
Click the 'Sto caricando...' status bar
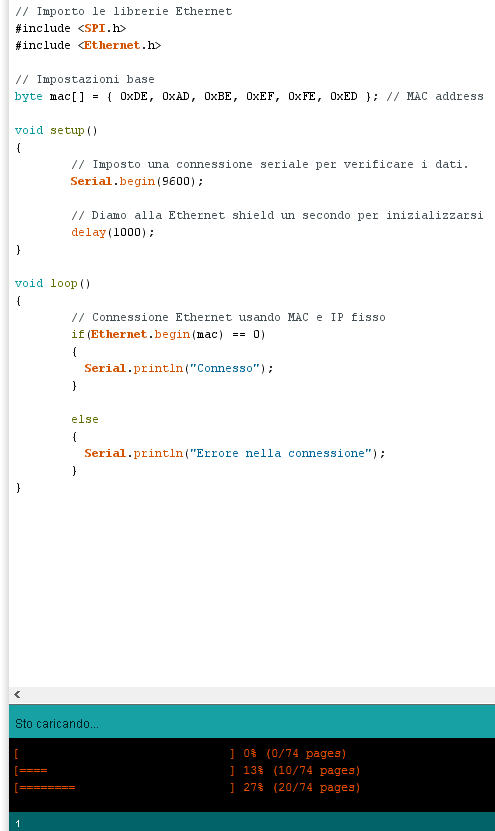(x=252, y=723)
